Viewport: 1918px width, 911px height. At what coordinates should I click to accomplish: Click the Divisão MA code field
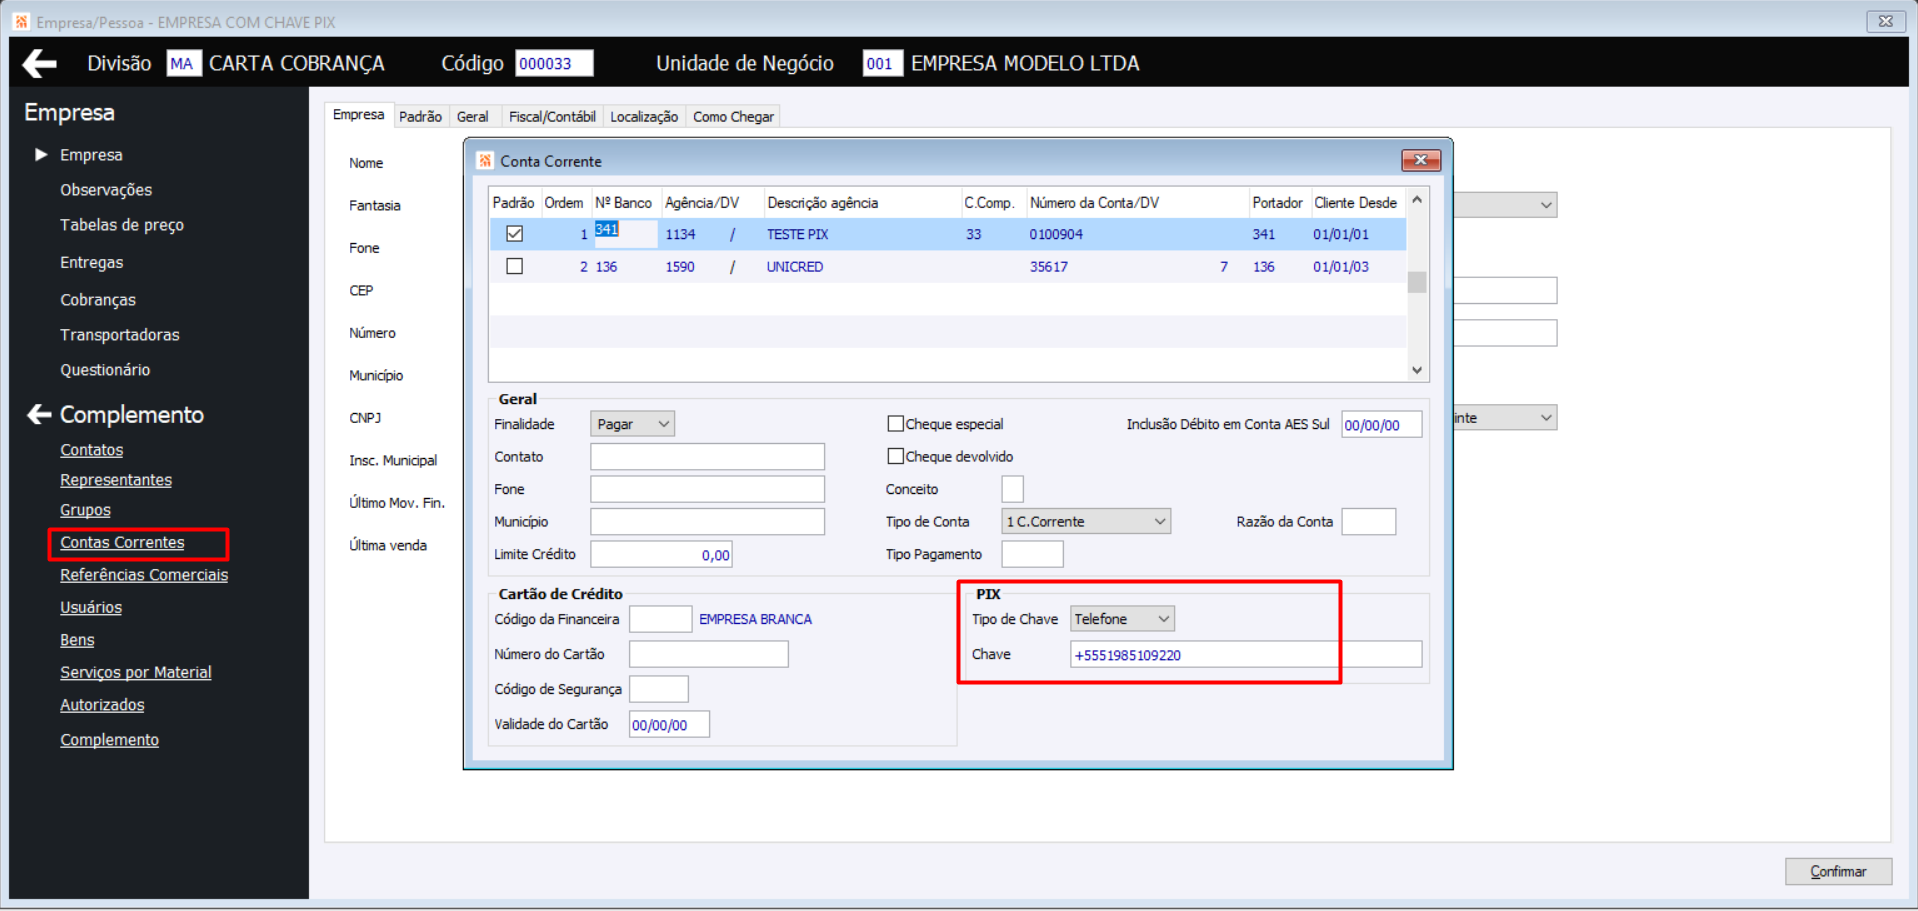point(183,63)
